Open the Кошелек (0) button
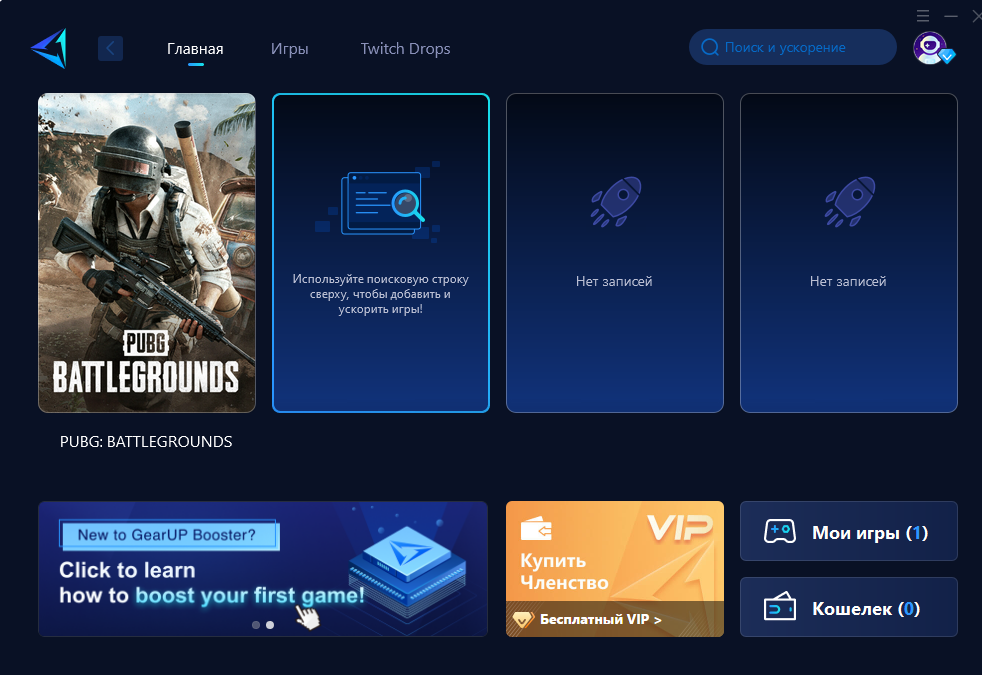This screenshot has height=675, width=982. 849,607
